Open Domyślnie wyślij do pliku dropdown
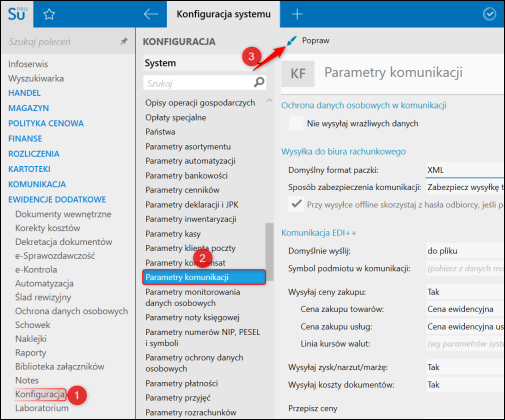The width and height of the screenshot is (505, 420). tap(465, 251)
